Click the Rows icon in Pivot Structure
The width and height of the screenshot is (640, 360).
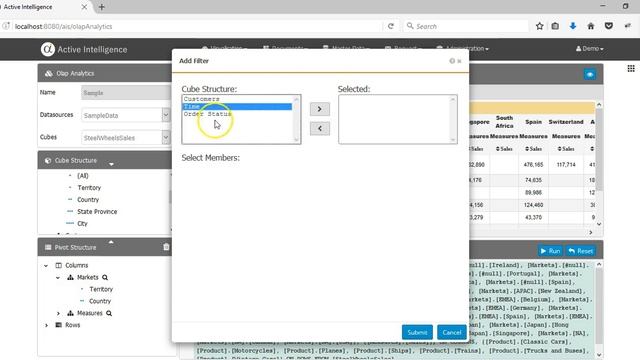click(x=58, y=325)
